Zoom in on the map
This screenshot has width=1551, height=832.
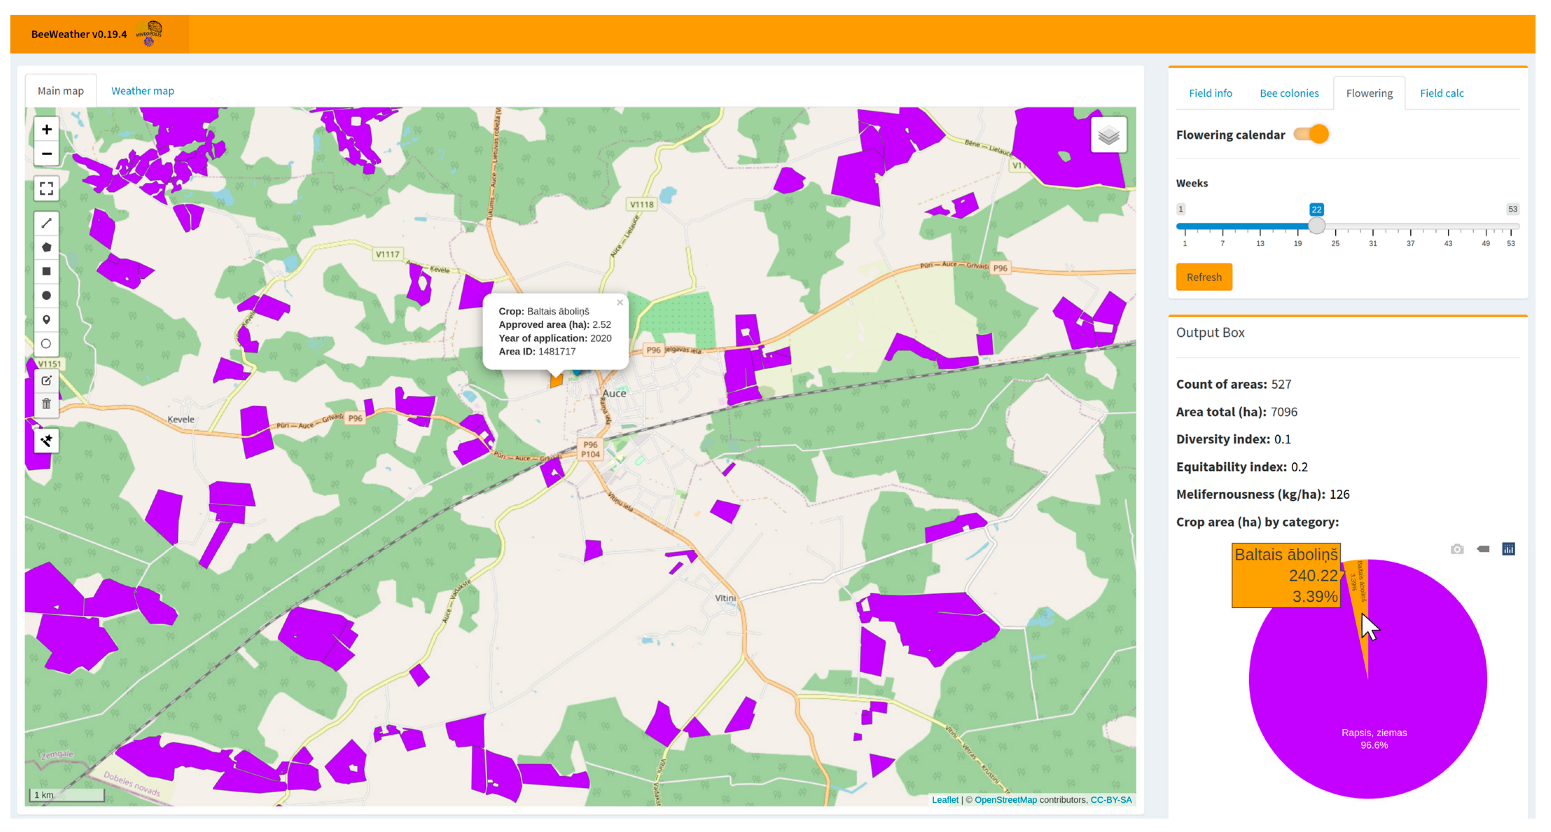pyautogui.click(x=46, y=130)
